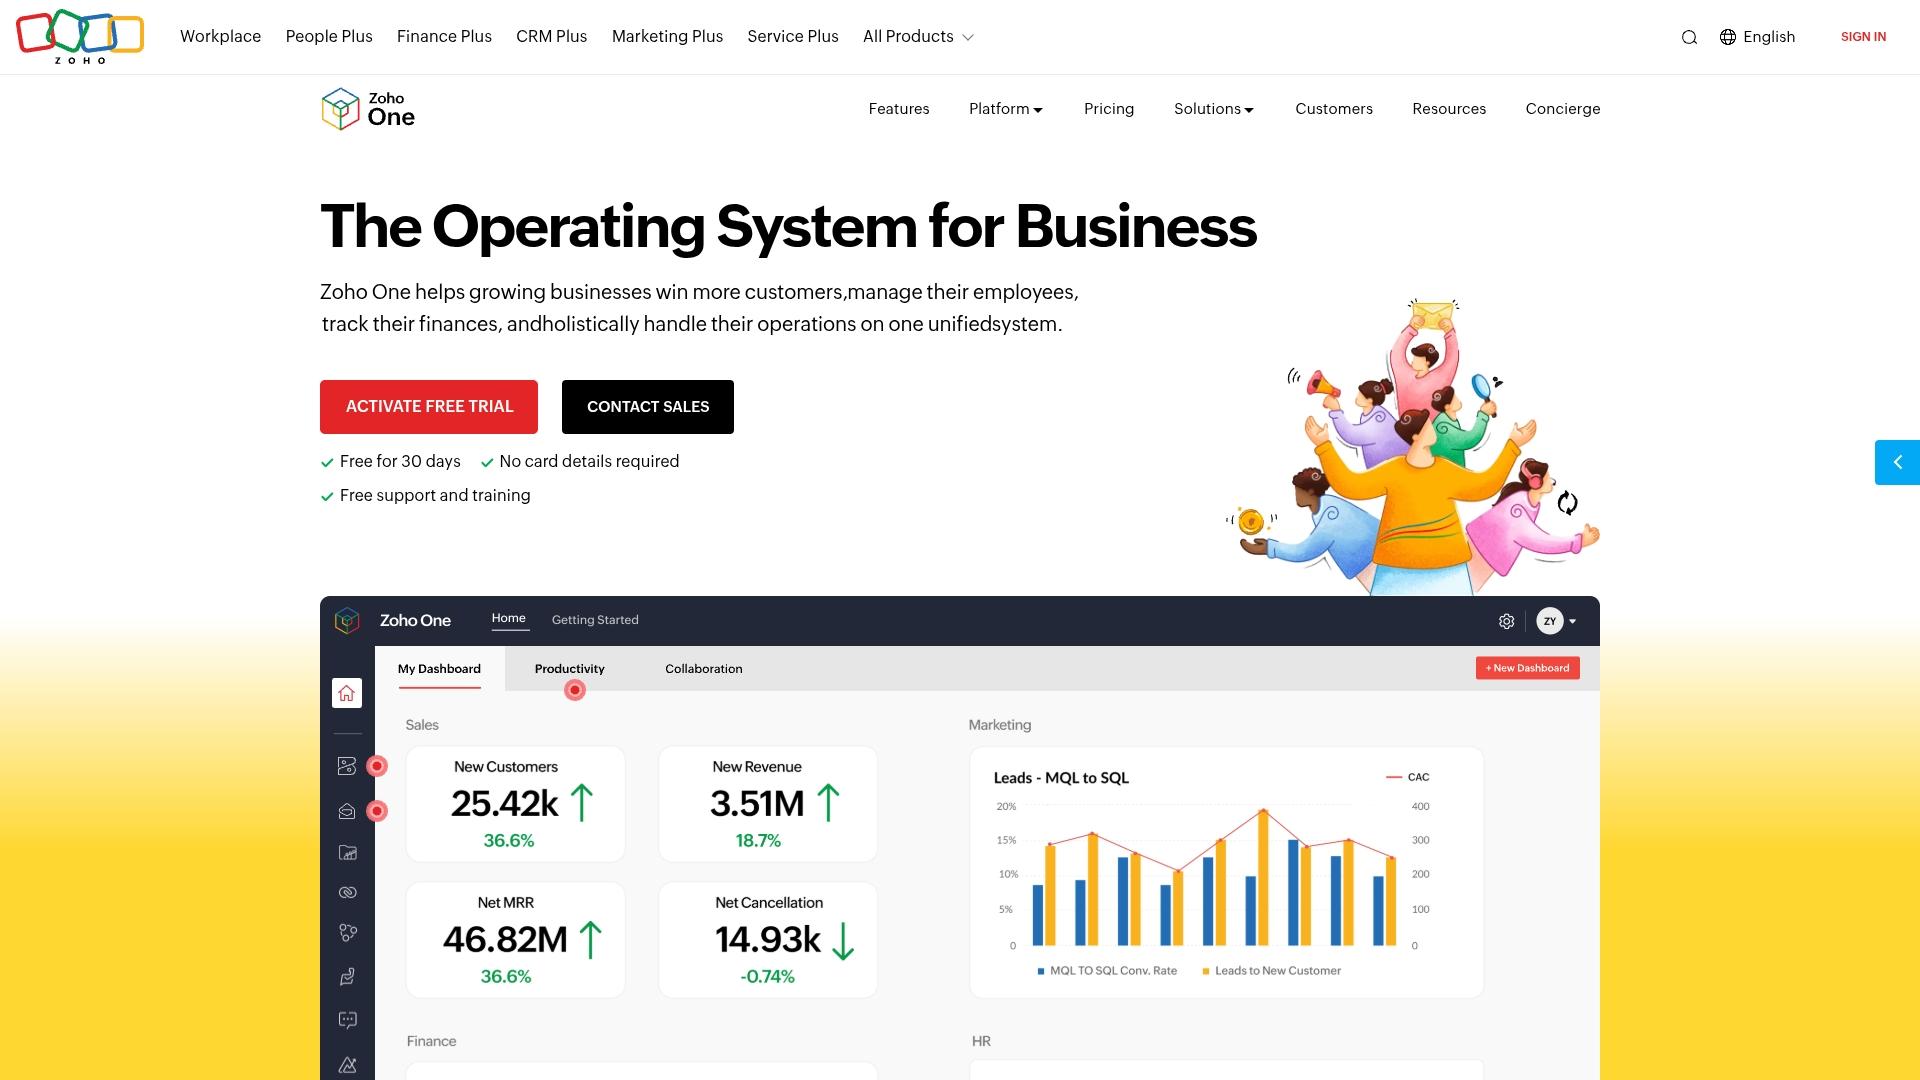1920x1080 pixels.
Task: Click the search magnifier icon
Action: click(1689, 37)
